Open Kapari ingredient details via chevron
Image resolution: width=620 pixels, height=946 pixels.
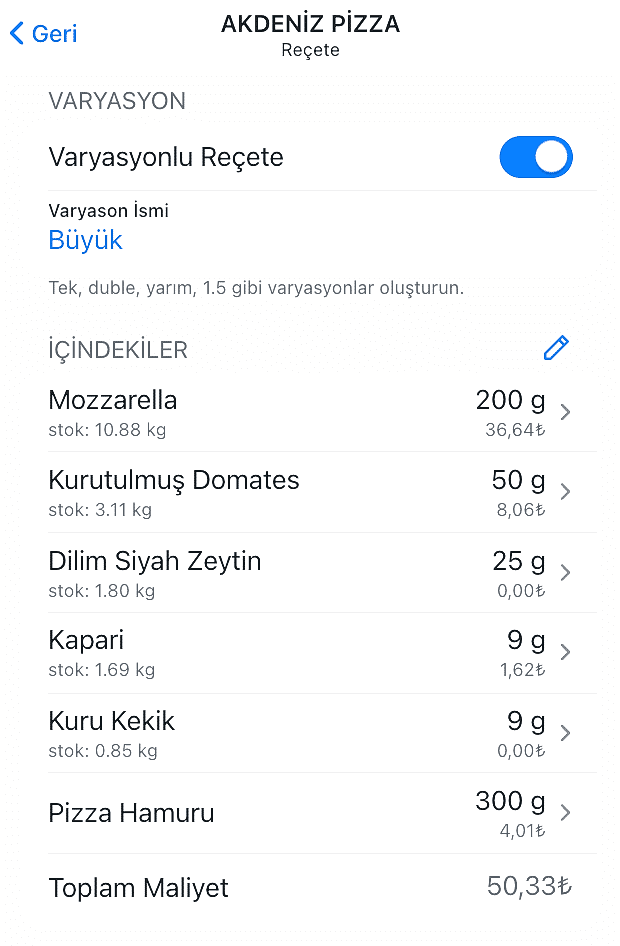pyautogui.click(x=565, y=652)
